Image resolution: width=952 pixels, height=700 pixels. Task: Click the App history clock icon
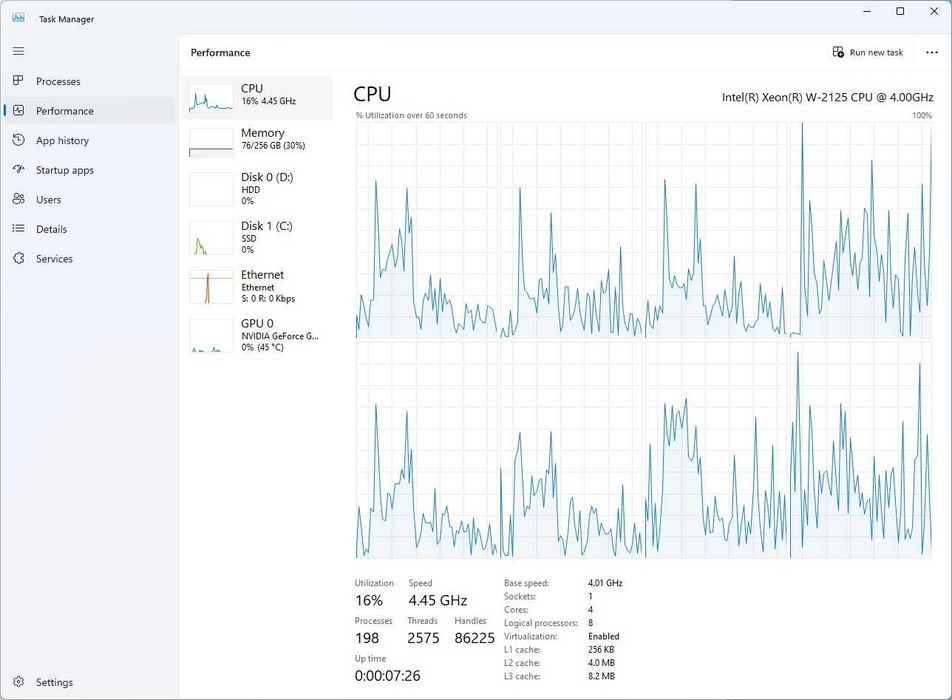19,140
